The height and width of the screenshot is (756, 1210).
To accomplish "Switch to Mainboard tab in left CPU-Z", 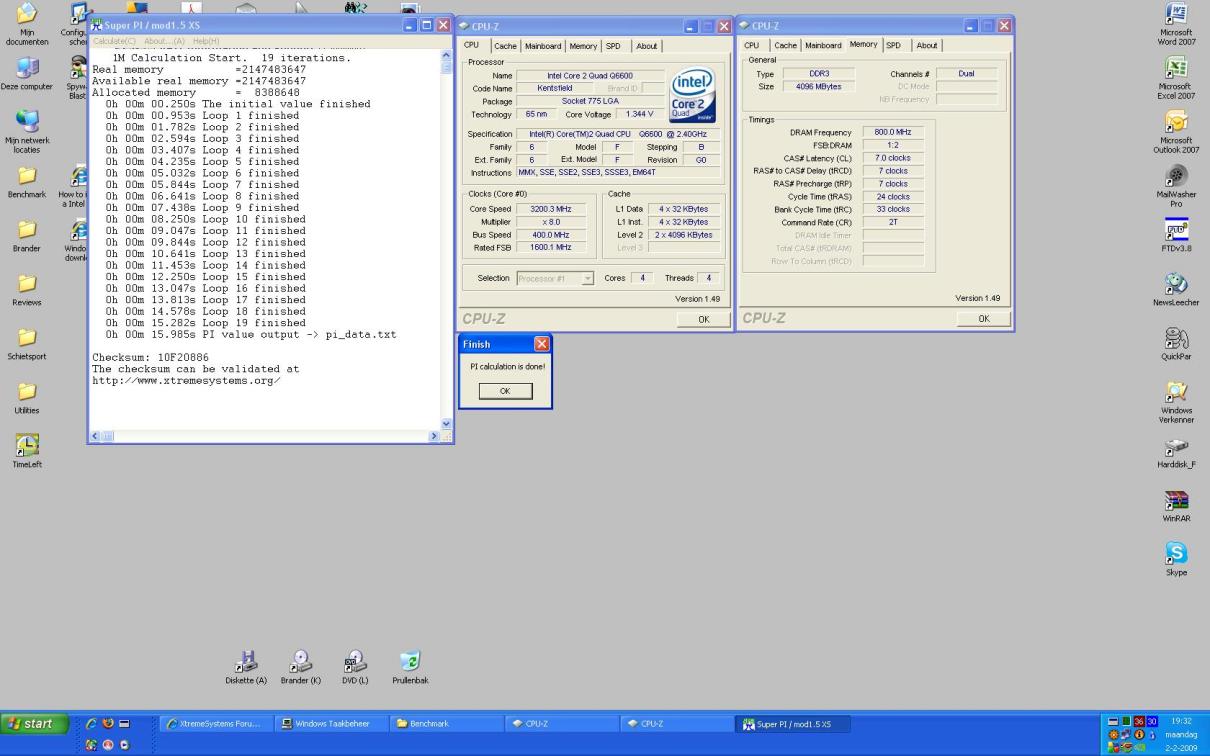I will coord(543,46).
